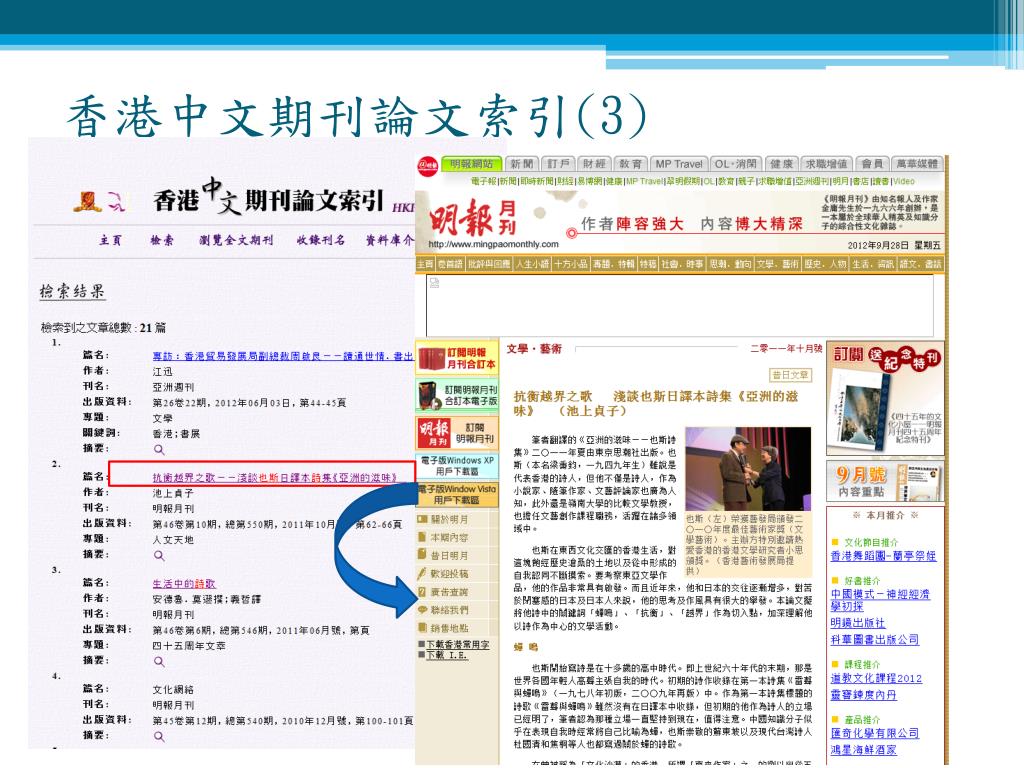Click the 香港舞蹈團-蘭亭祭姪 link

(883, 556)
